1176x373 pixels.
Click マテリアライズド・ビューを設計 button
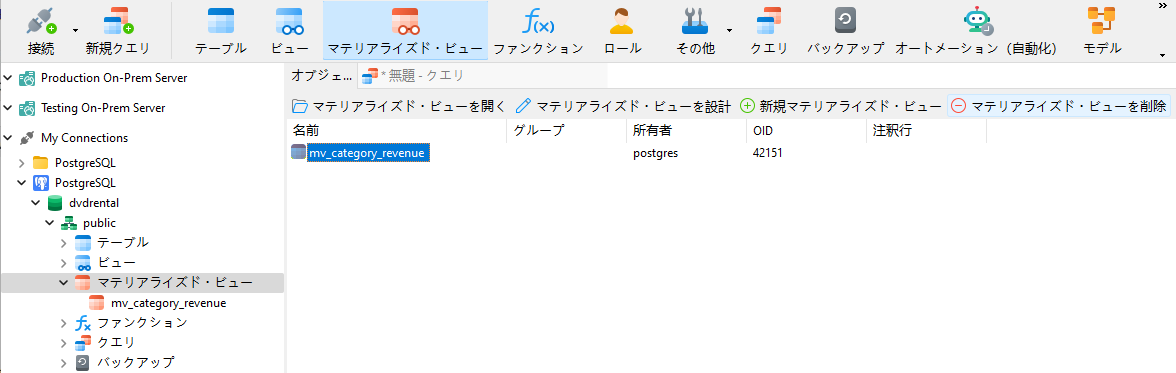click(x=623, y=106)
